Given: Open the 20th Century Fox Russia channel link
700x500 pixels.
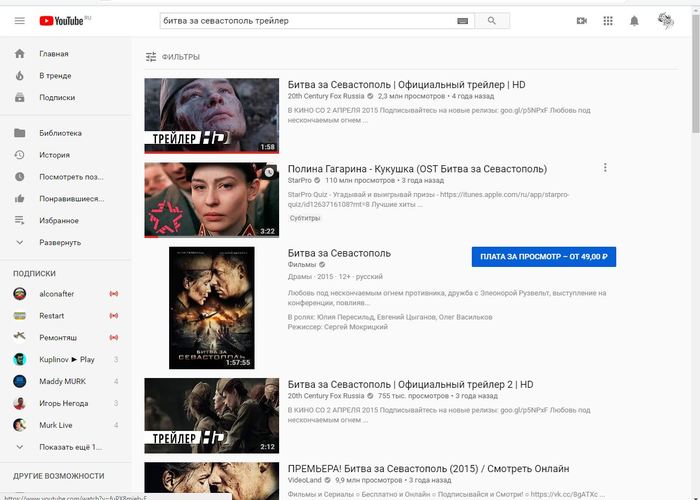Looking at the screenshot, I should pos(325,96).
